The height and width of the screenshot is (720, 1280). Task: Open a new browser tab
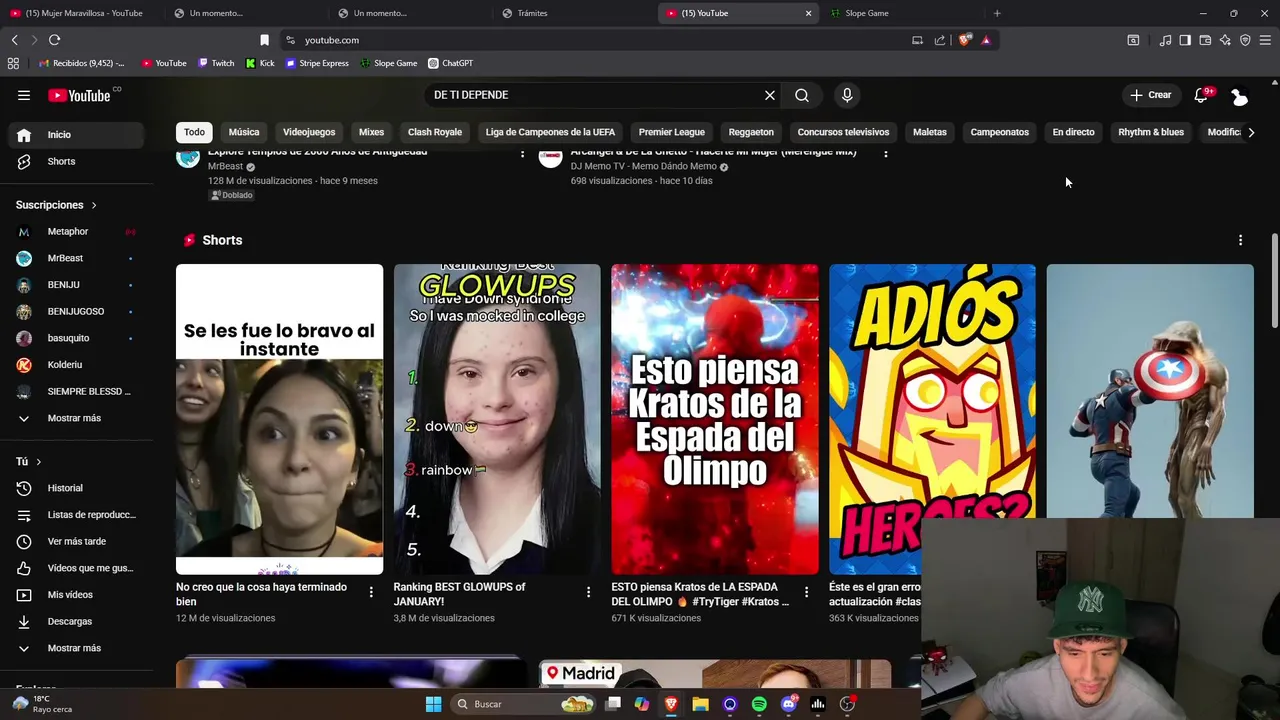click(997, 13)
